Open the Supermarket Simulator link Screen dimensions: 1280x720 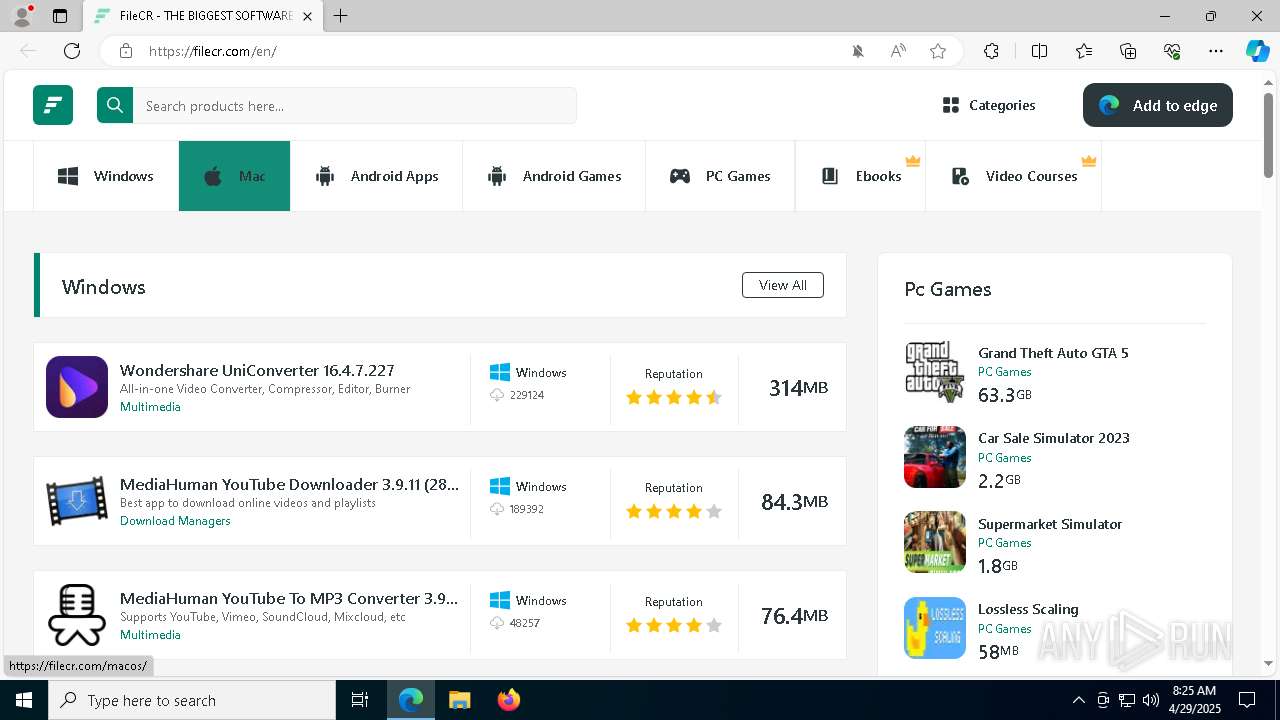[1050, 524]
